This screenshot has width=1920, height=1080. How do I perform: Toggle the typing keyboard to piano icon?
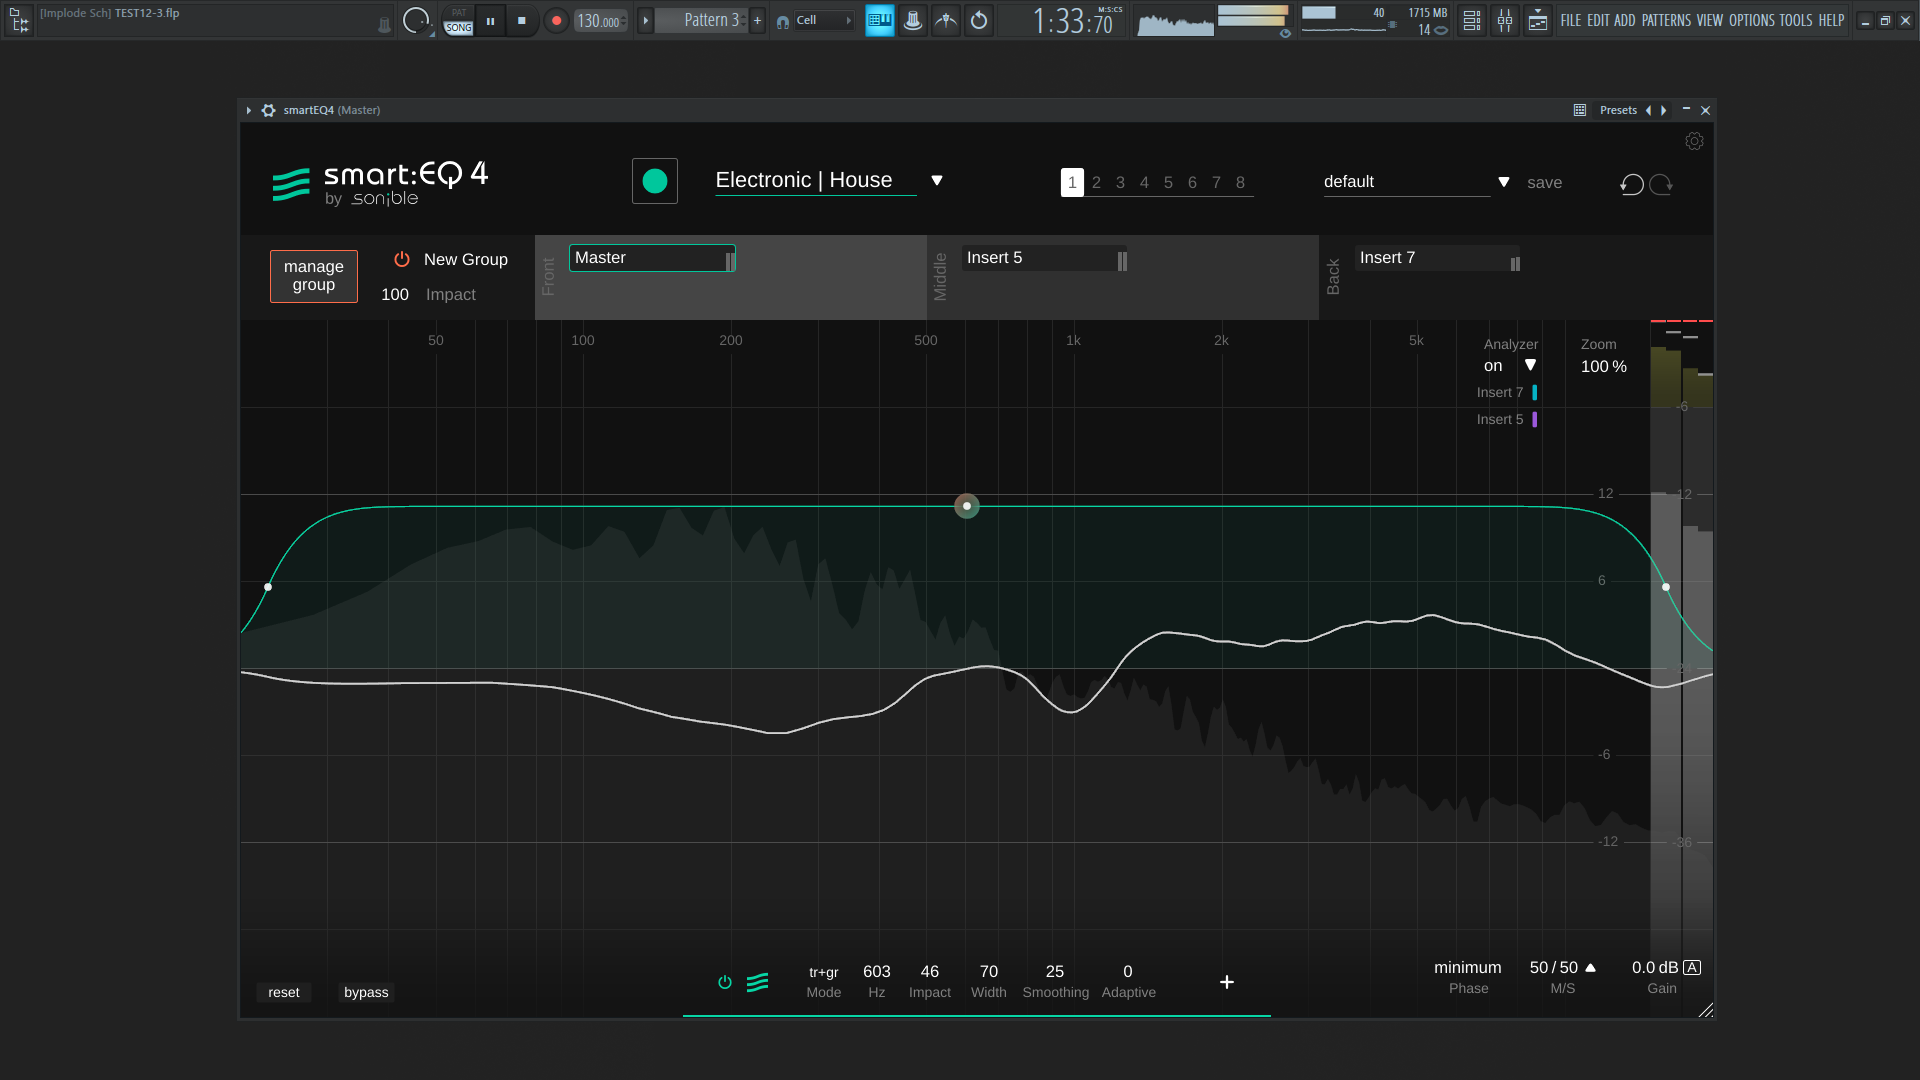tap(880, 20)
